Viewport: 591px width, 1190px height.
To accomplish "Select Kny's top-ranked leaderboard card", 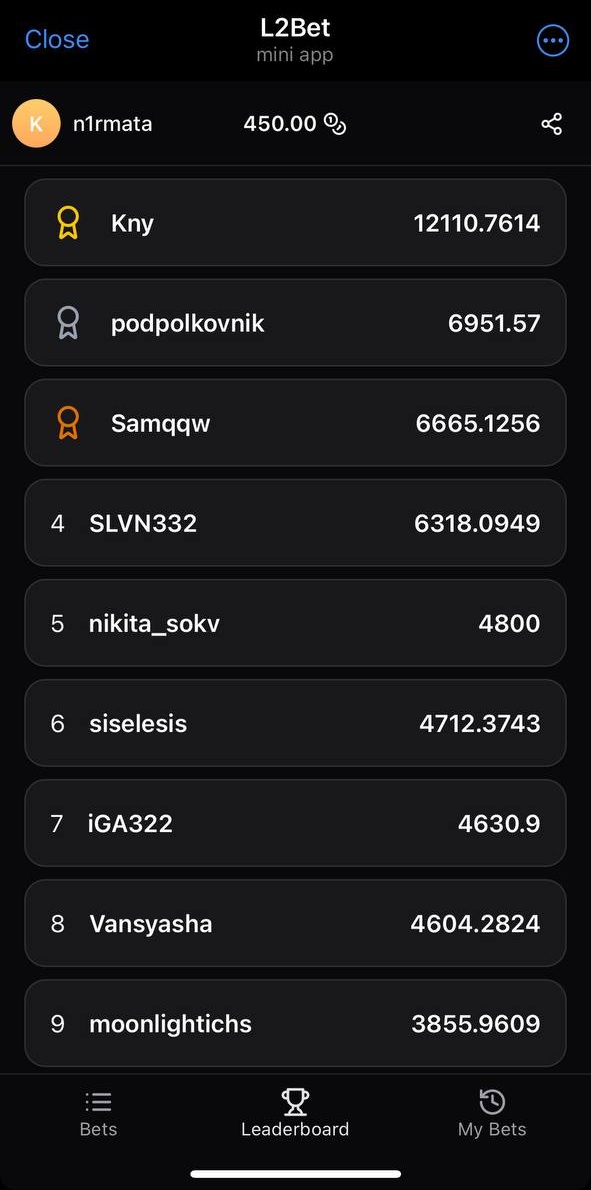I will 295,222.
